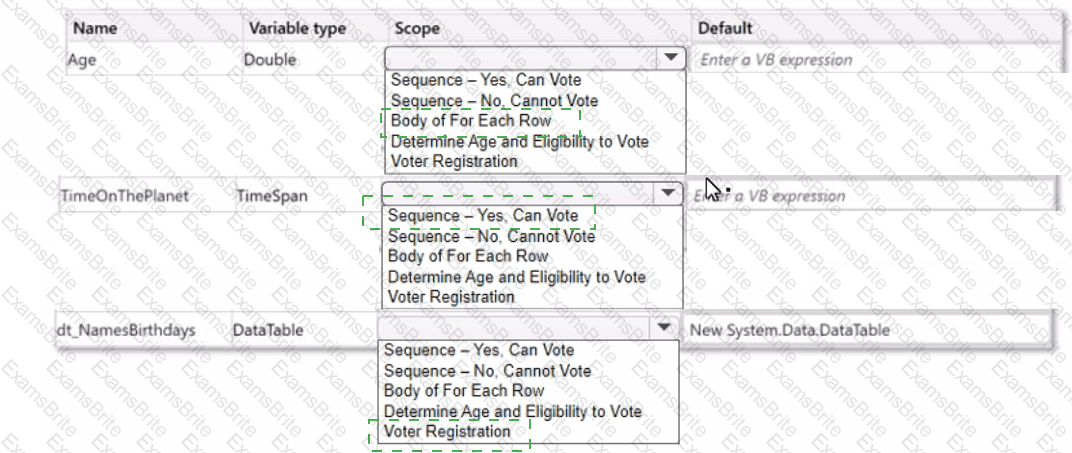This screenshot has height=453, width=1072.
Task: Select the Age variable name cell
Action: coord(82,60)
